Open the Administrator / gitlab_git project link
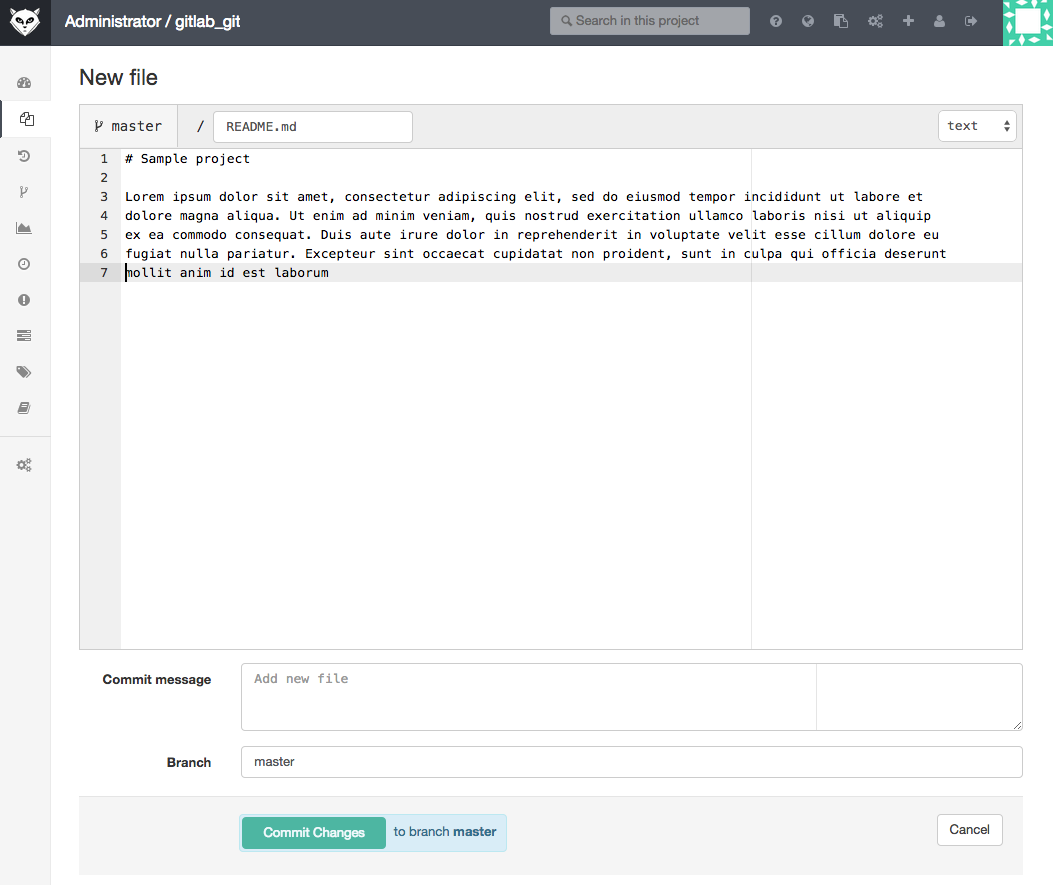The width and height of the screenshot is (1053, 885). pyautogui.click(x=152, y=21)
